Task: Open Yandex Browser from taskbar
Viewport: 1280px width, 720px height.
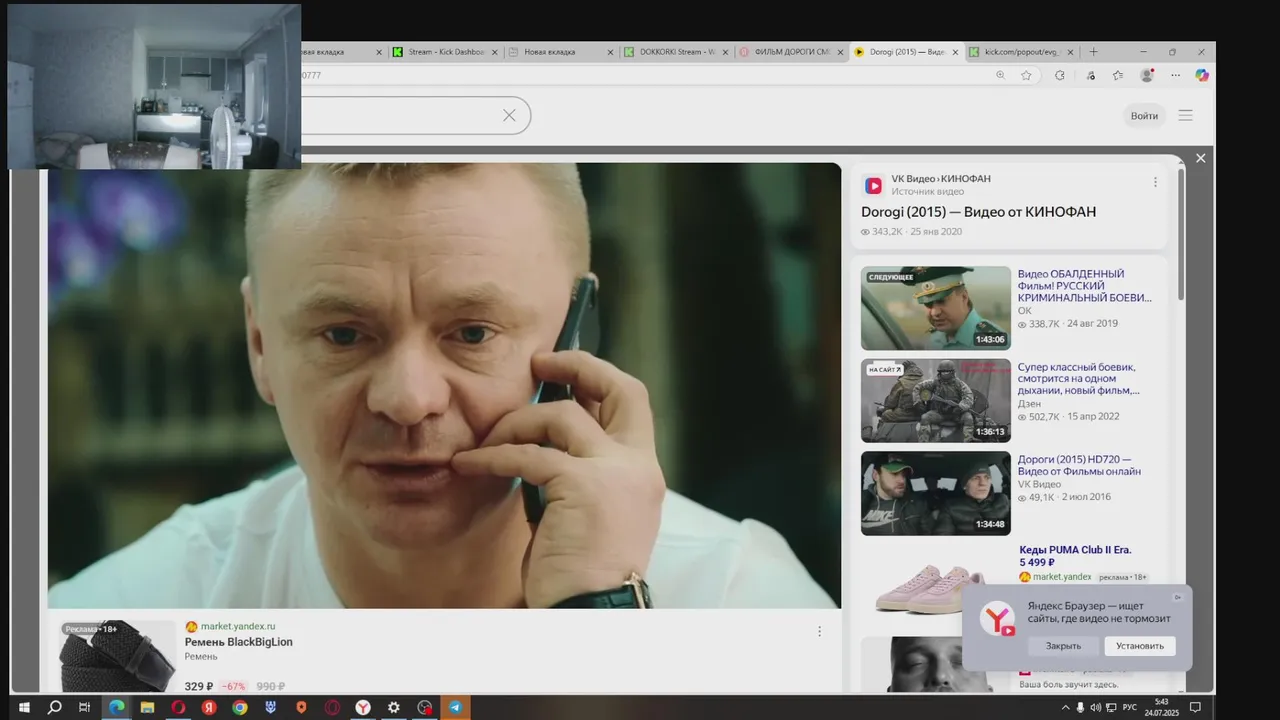Action: [x=363, y=707]
